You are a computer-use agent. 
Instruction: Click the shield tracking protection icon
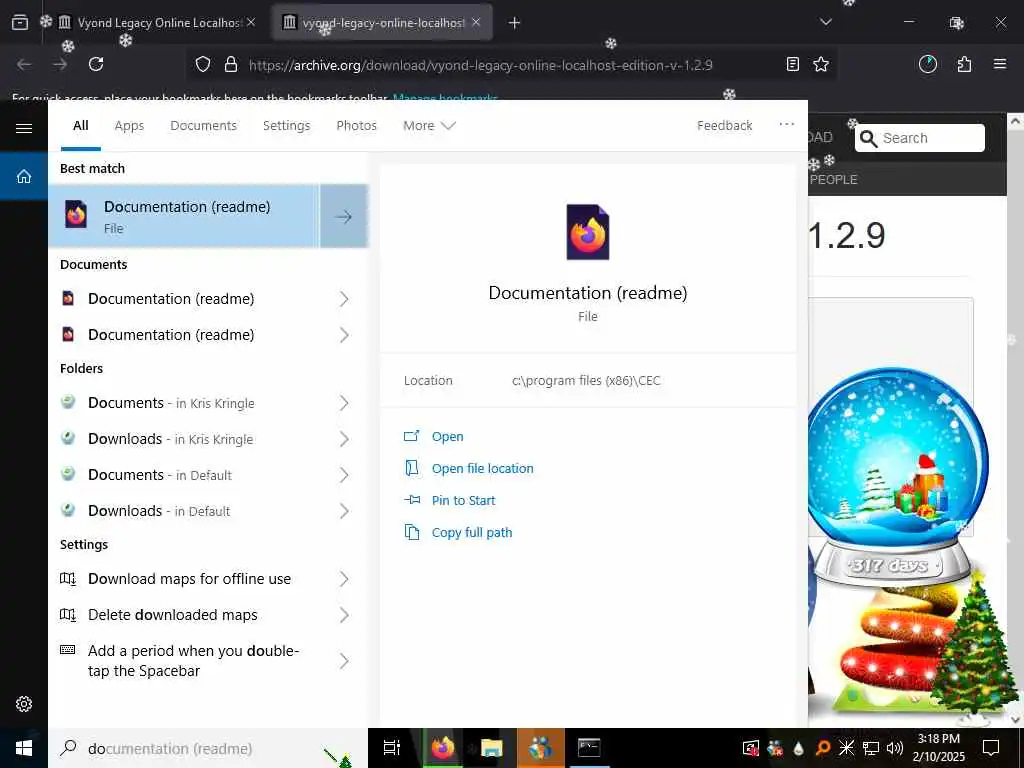click(x=203, y=64)
